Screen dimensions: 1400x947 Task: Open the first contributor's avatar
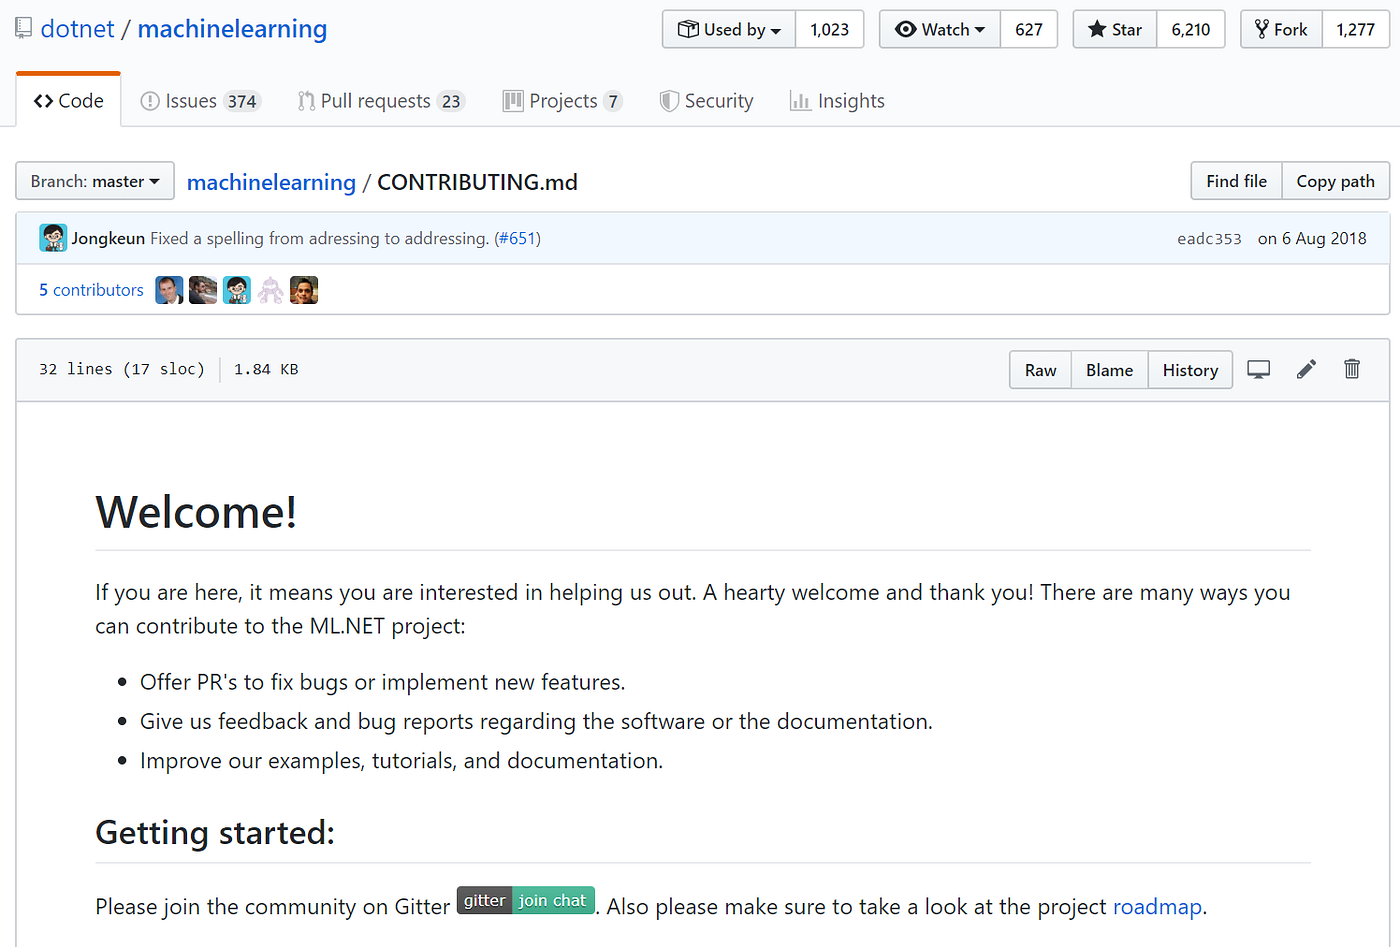pyautogui.click(x=169, y=290)
